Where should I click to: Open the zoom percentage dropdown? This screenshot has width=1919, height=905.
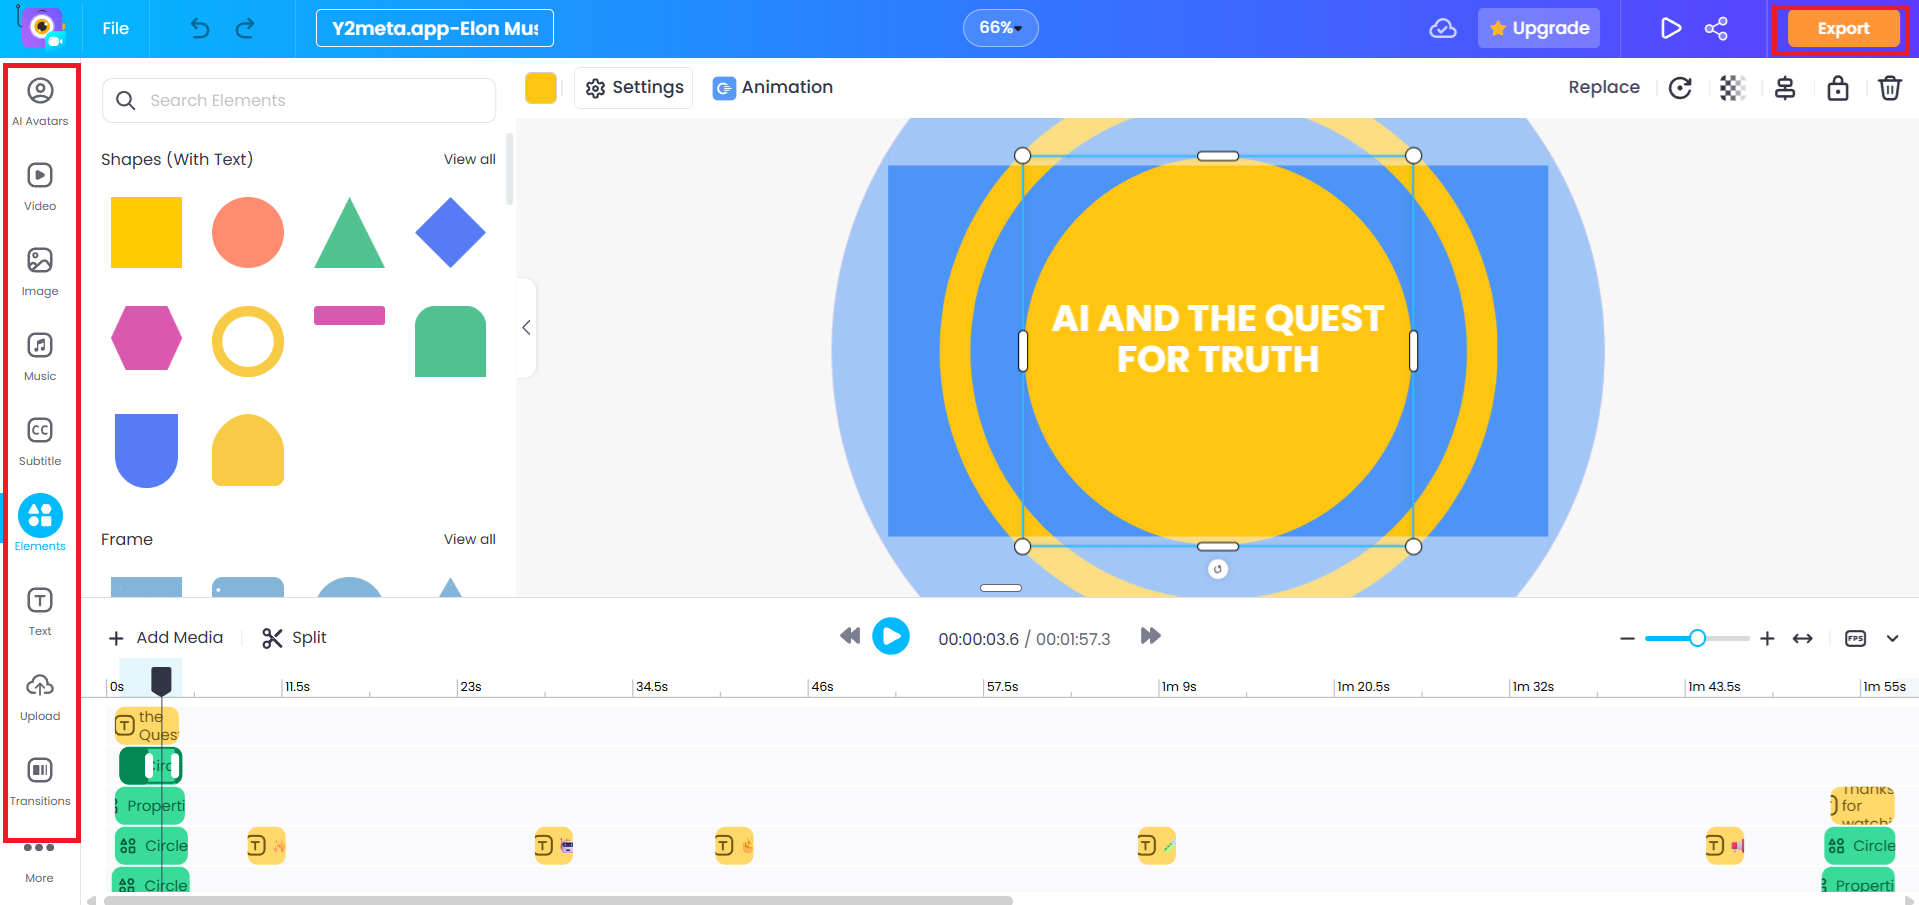[x=1000, y=28]
